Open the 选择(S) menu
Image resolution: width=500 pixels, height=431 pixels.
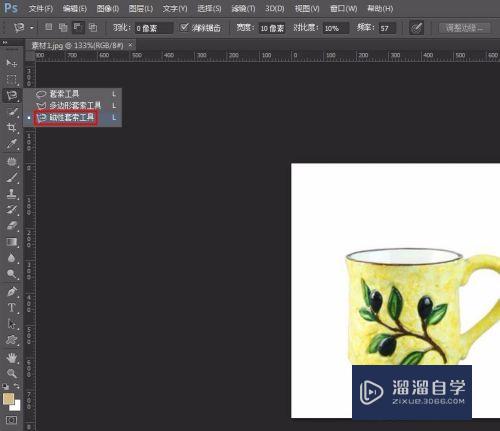[x=209, y=8]
